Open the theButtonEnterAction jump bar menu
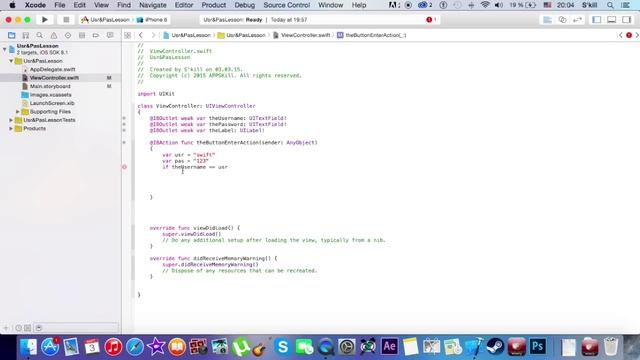The width and height of the screenshot is (640, 360). 371,36
